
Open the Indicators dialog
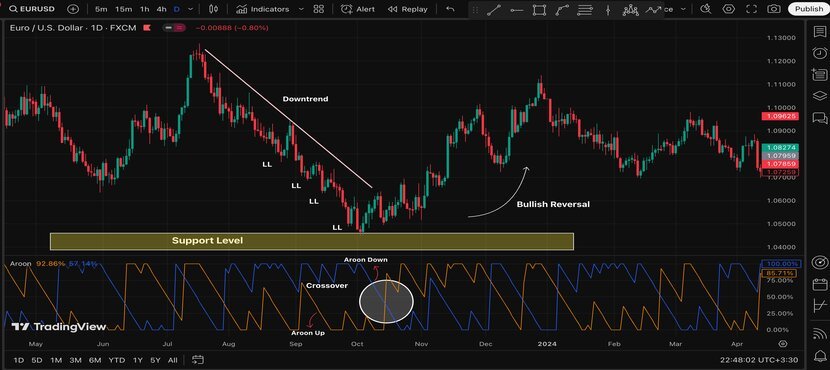pyautogui.click(x=263, y=9)
